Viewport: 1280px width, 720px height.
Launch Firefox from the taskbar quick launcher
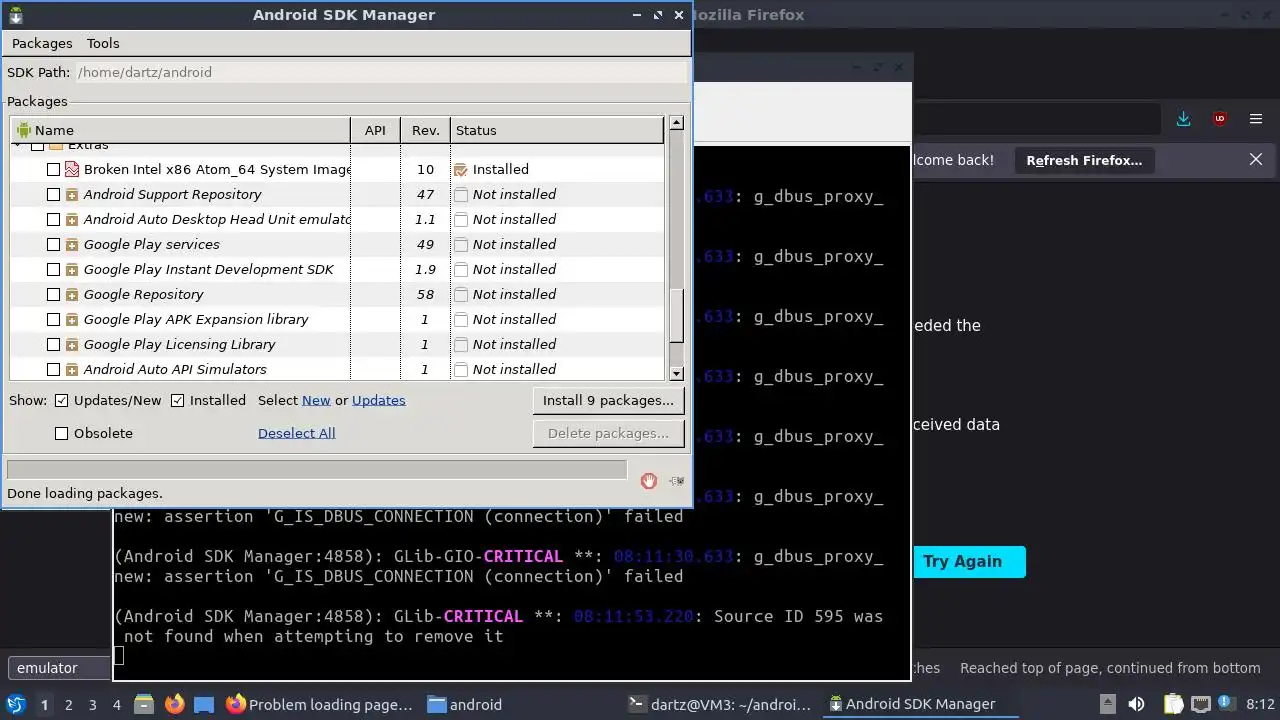coord(175,704)
